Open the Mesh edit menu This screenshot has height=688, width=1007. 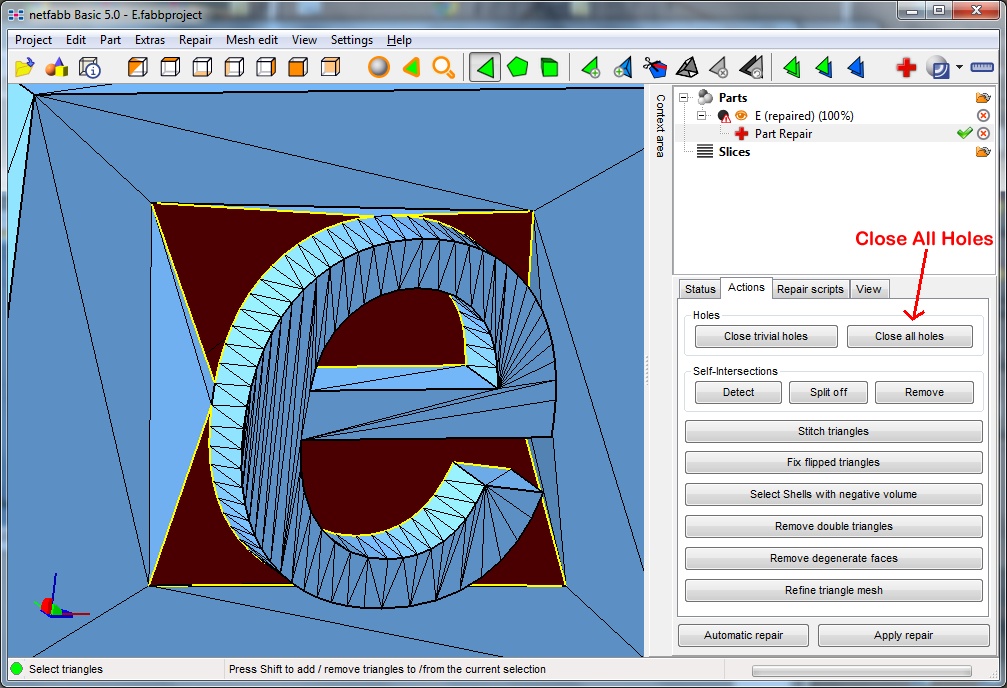[252, 40]
